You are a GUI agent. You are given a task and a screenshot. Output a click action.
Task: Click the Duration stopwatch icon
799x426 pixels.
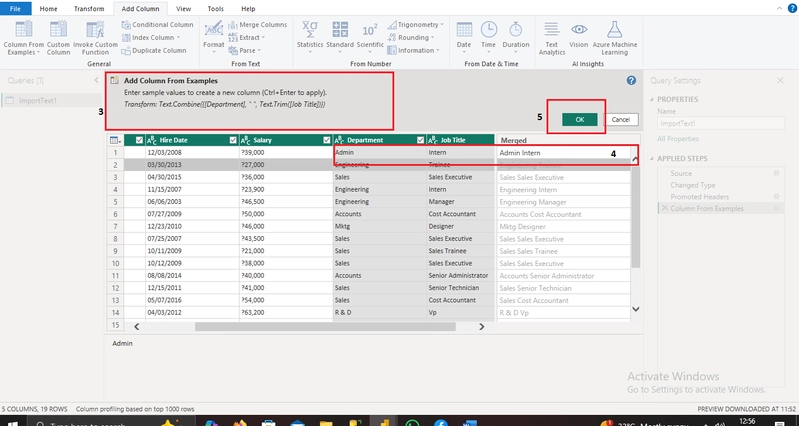point(516,30)
